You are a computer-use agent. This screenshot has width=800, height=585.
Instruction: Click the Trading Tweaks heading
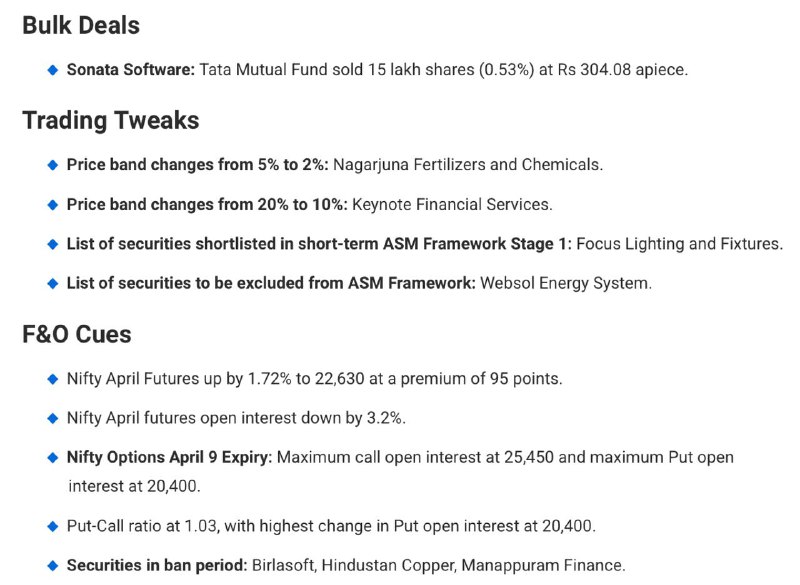(x=111, y=120)
